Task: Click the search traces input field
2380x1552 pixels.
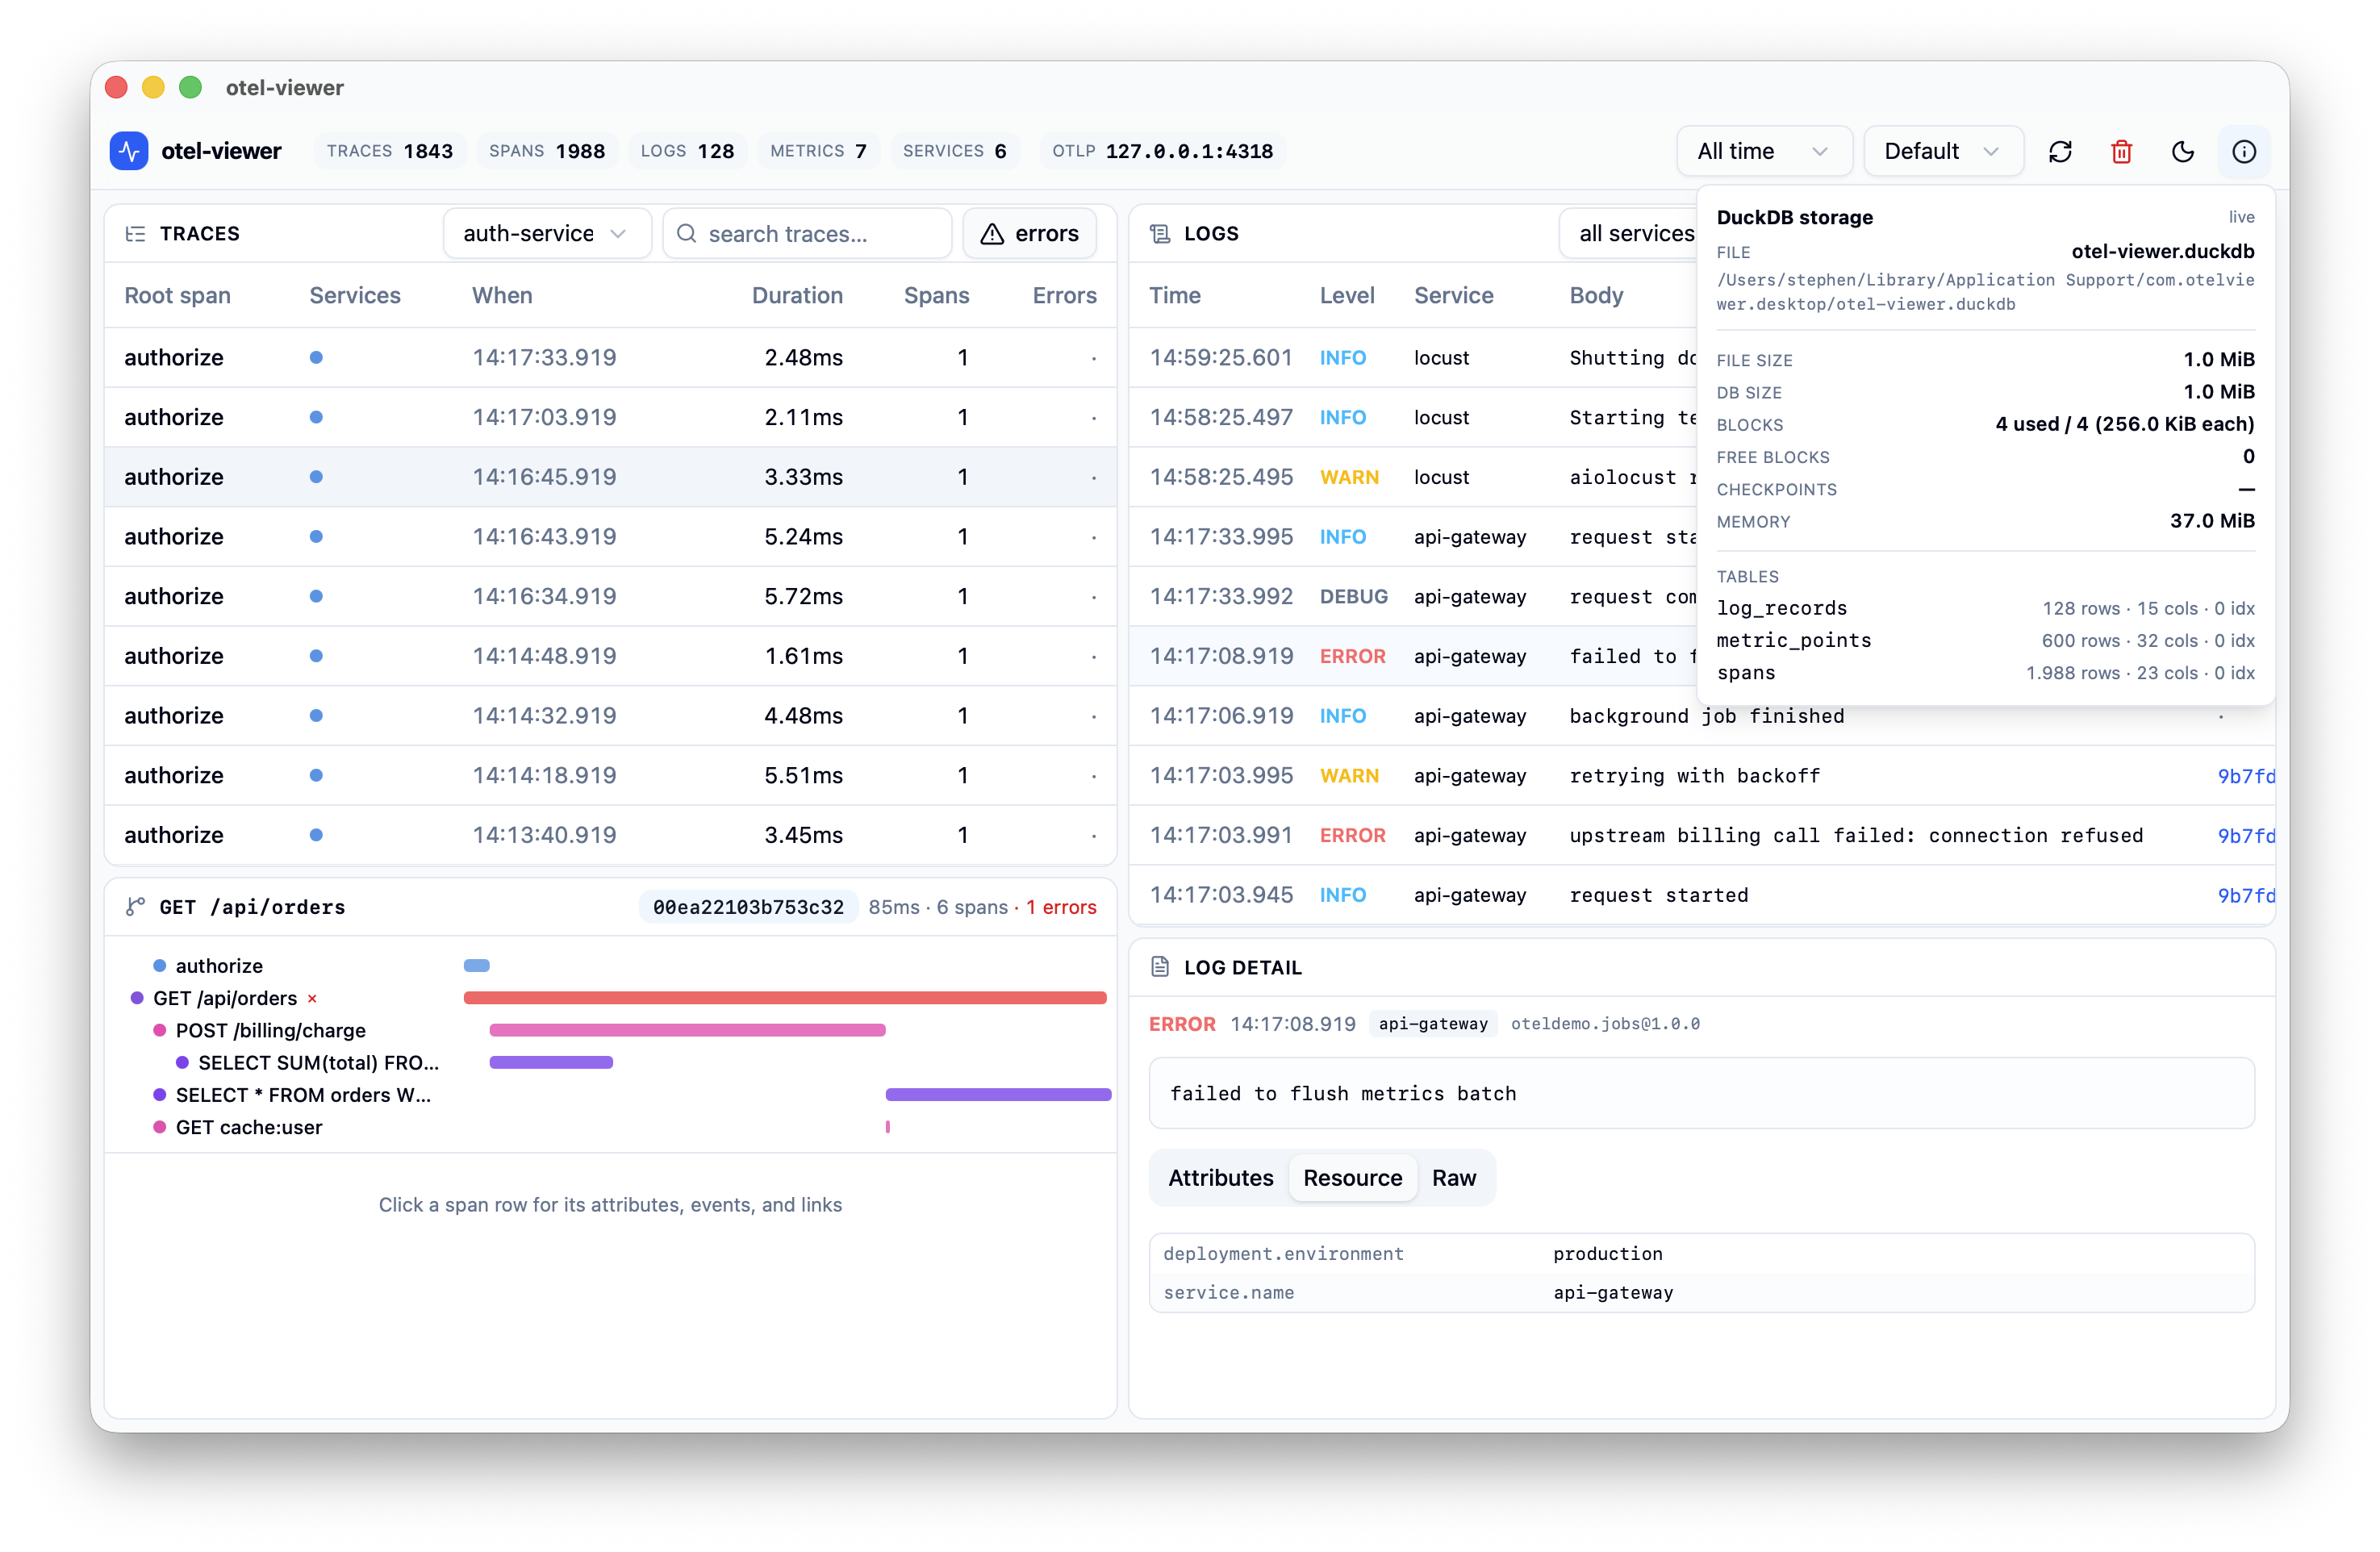Action: click(807, 234)
